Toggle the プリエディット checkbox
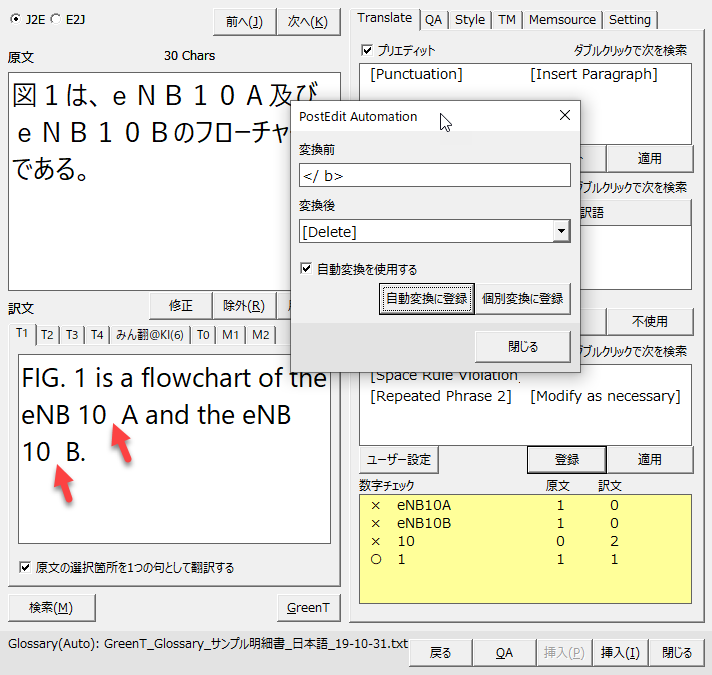This screenshot has width=712, height=675. [x=367, y=50]
